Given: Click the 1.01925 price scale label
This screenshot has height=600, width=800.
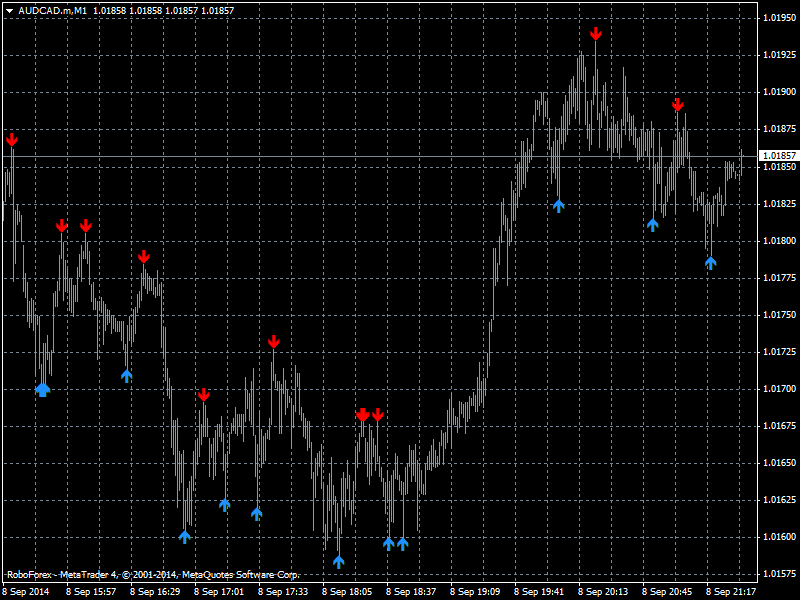Looking at the screenshot, I should (x=779, y=55).
